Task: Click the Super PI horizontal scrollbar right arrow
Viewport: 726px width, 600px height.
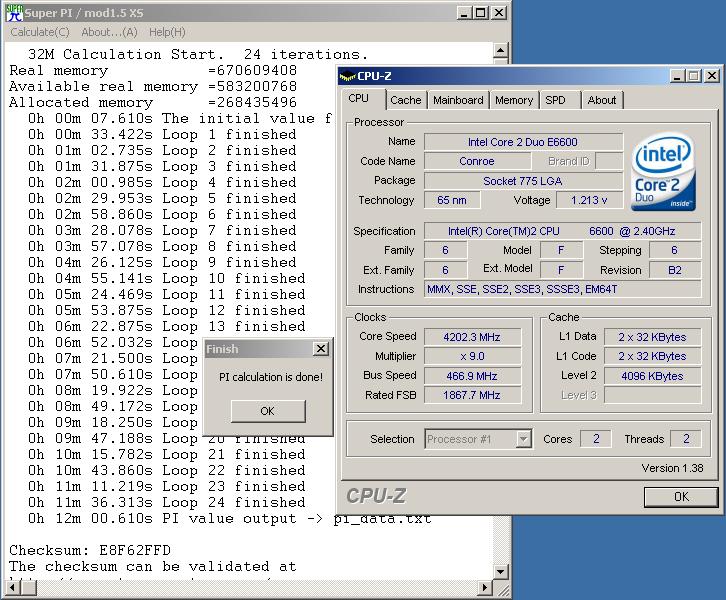Action: (484, 588)
